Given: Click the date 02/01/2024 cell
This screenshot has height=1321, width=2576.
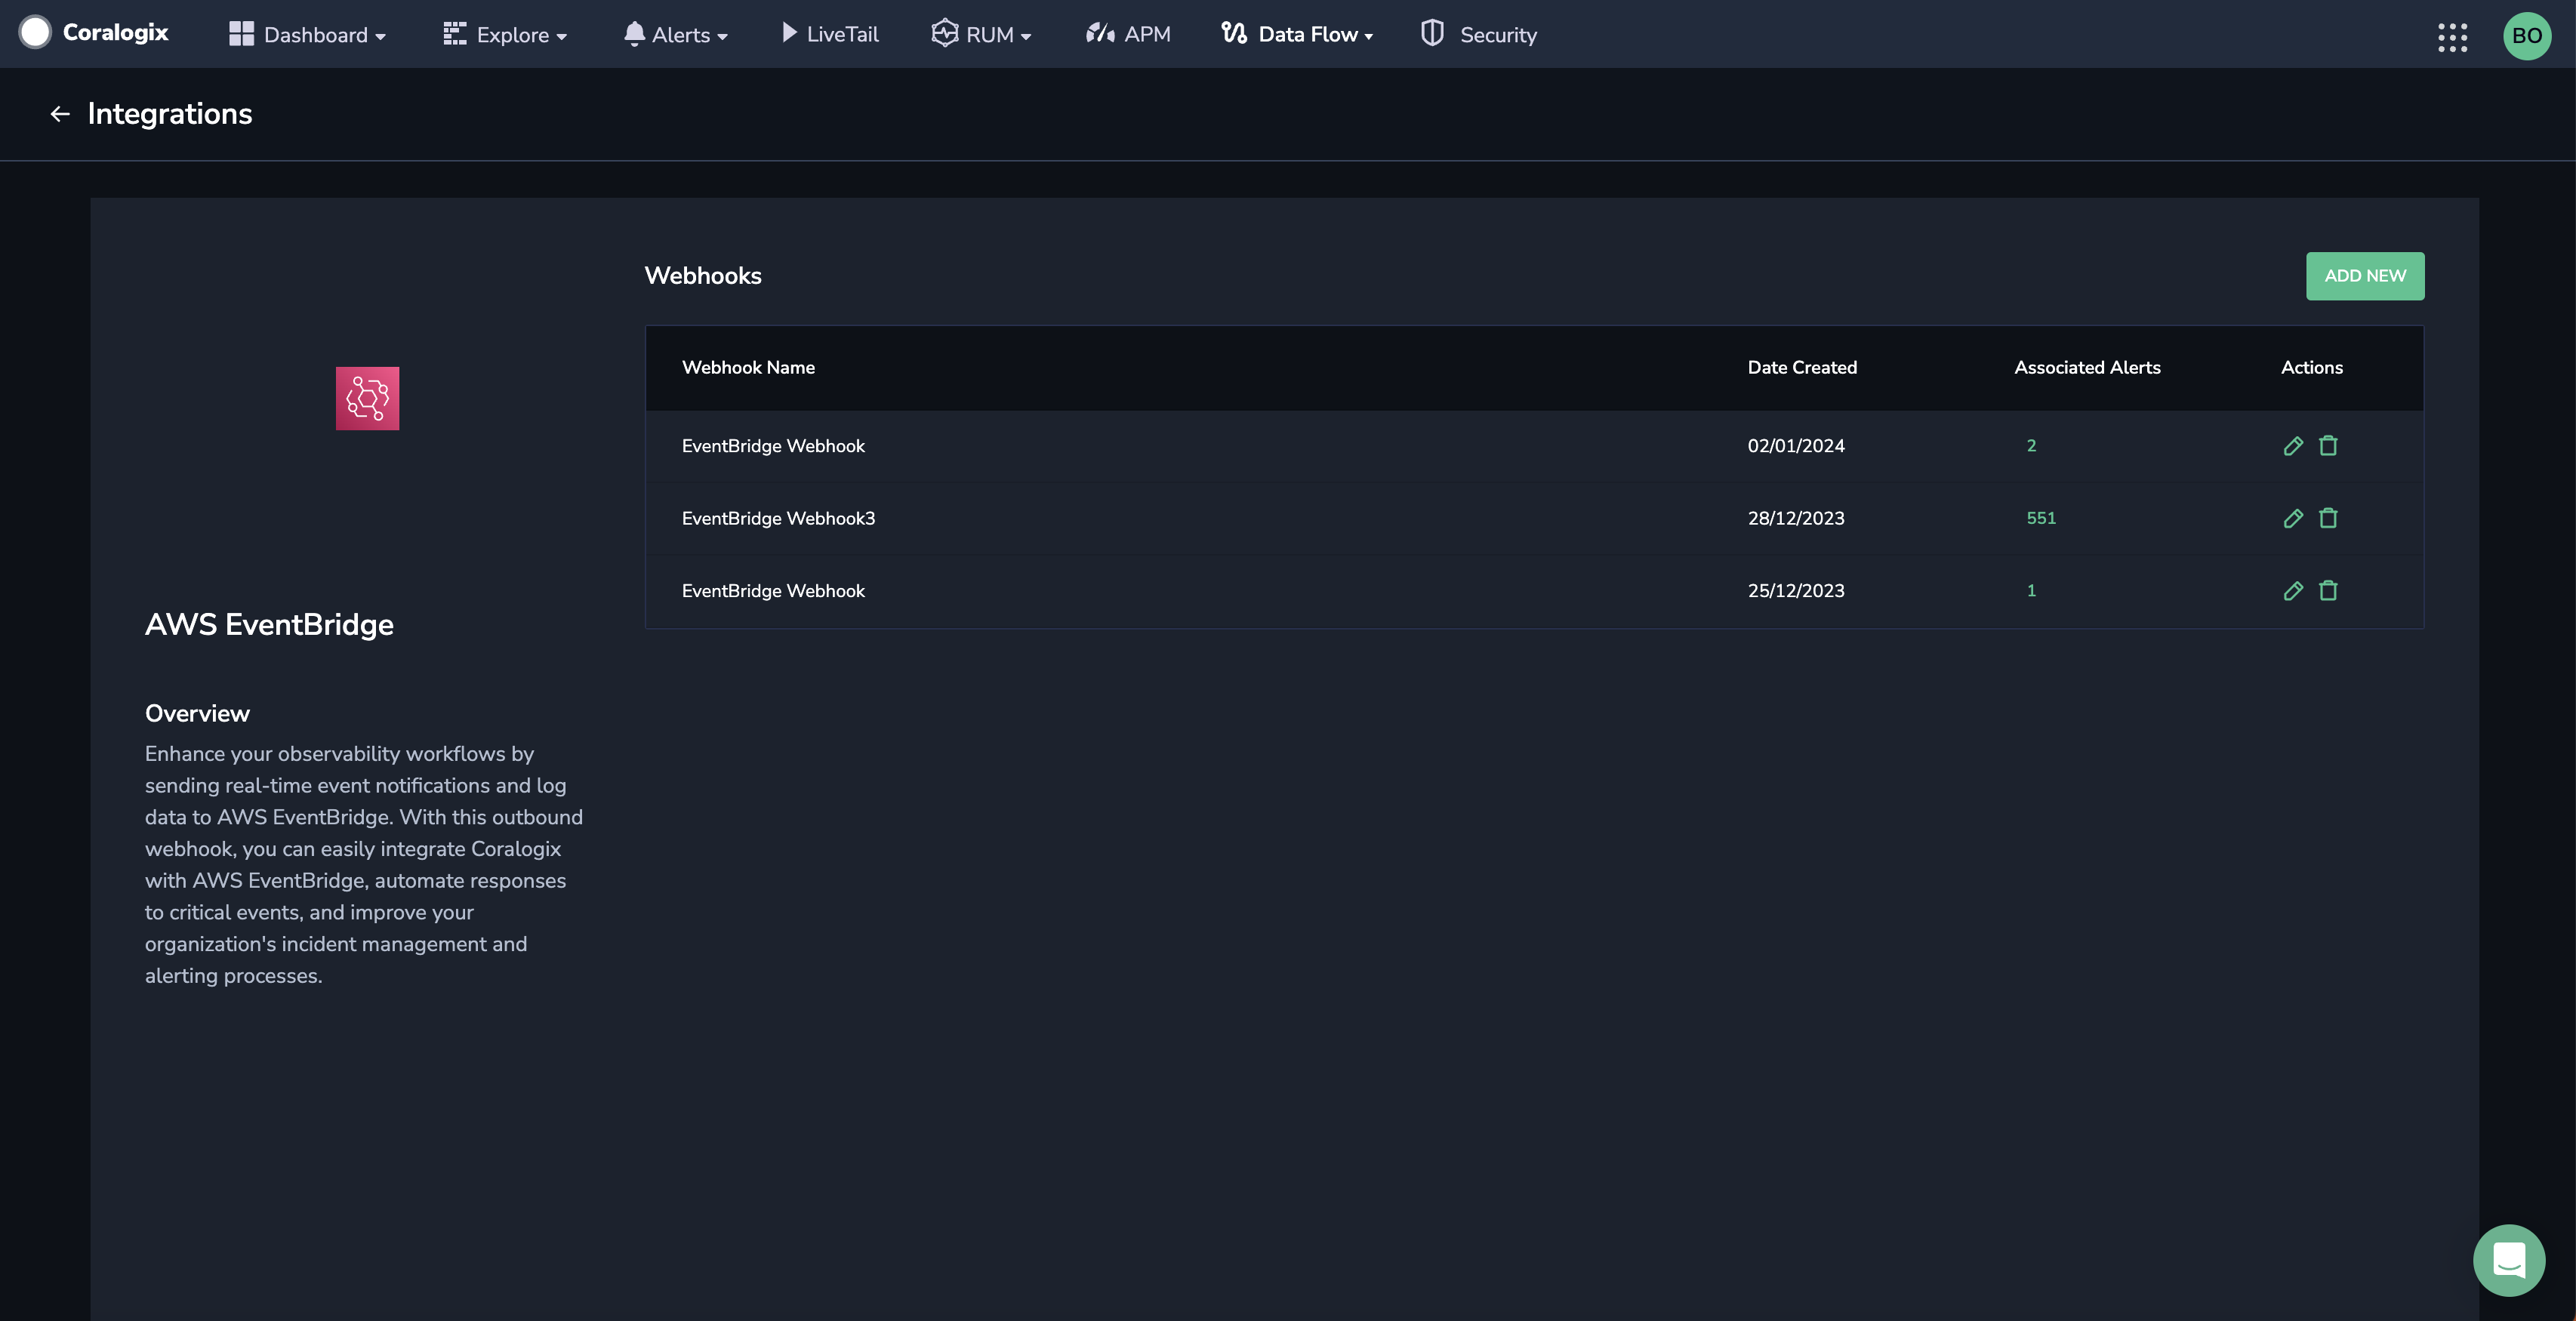Looking at the screenshot, I should coord(1796,446).
